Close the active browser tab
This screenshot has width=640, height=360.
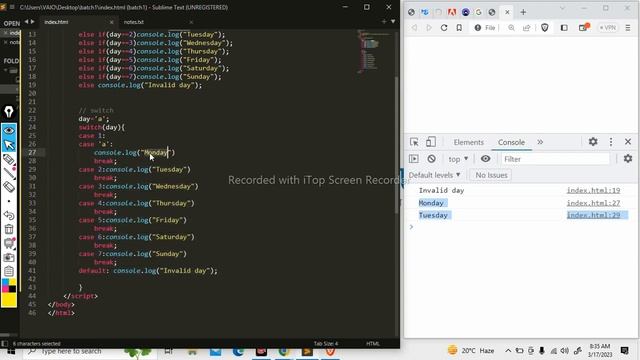coord(507,12)
